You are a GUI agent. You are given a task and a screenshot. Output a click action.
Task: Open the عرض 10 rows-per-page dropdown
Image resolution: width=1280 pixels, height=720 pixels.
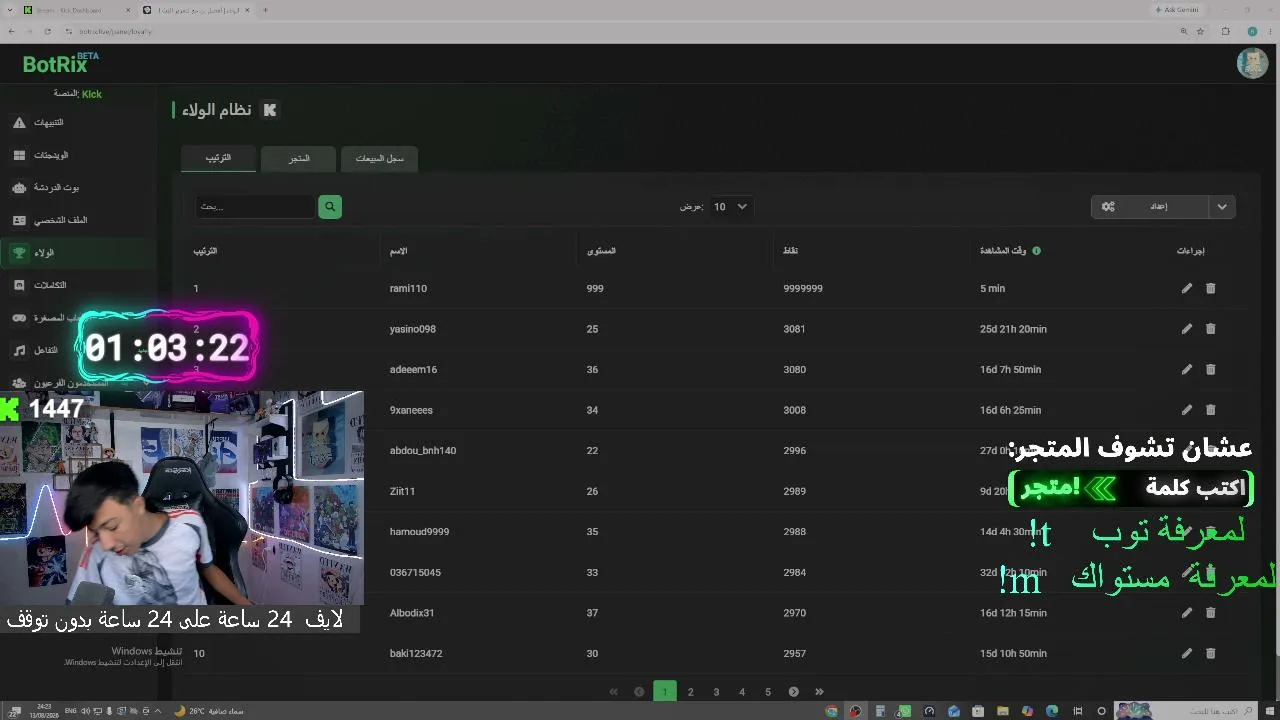point(731,206)
